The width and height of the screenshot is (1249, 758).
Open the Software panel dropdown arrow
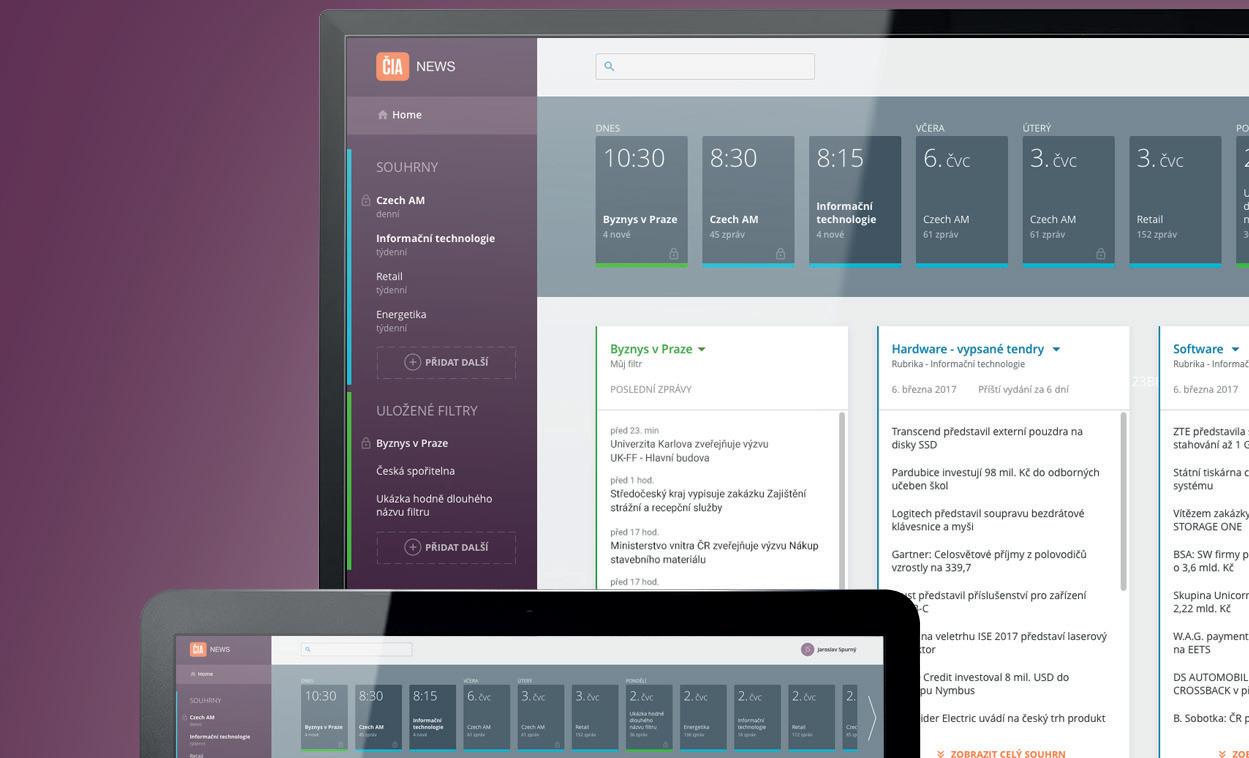1236,350
